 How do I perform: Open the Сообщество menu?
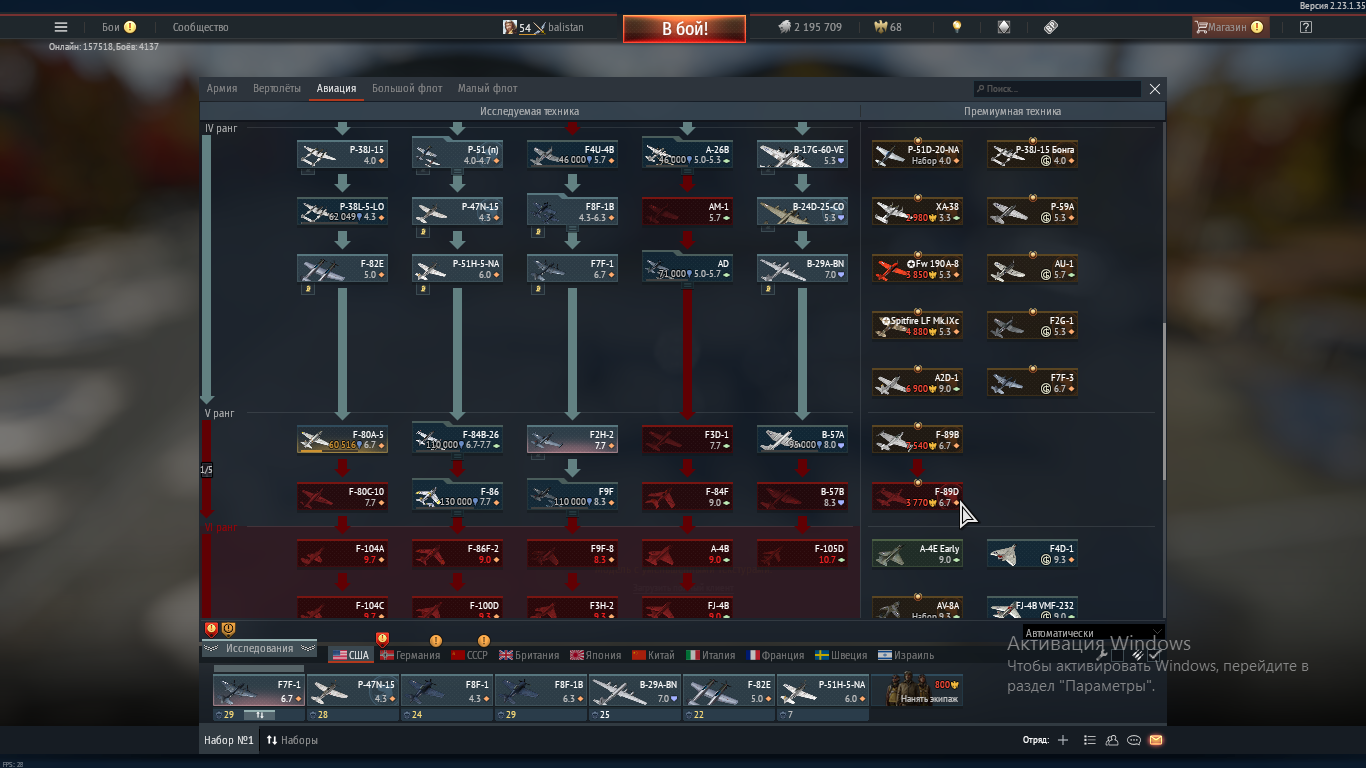[200, 27]
